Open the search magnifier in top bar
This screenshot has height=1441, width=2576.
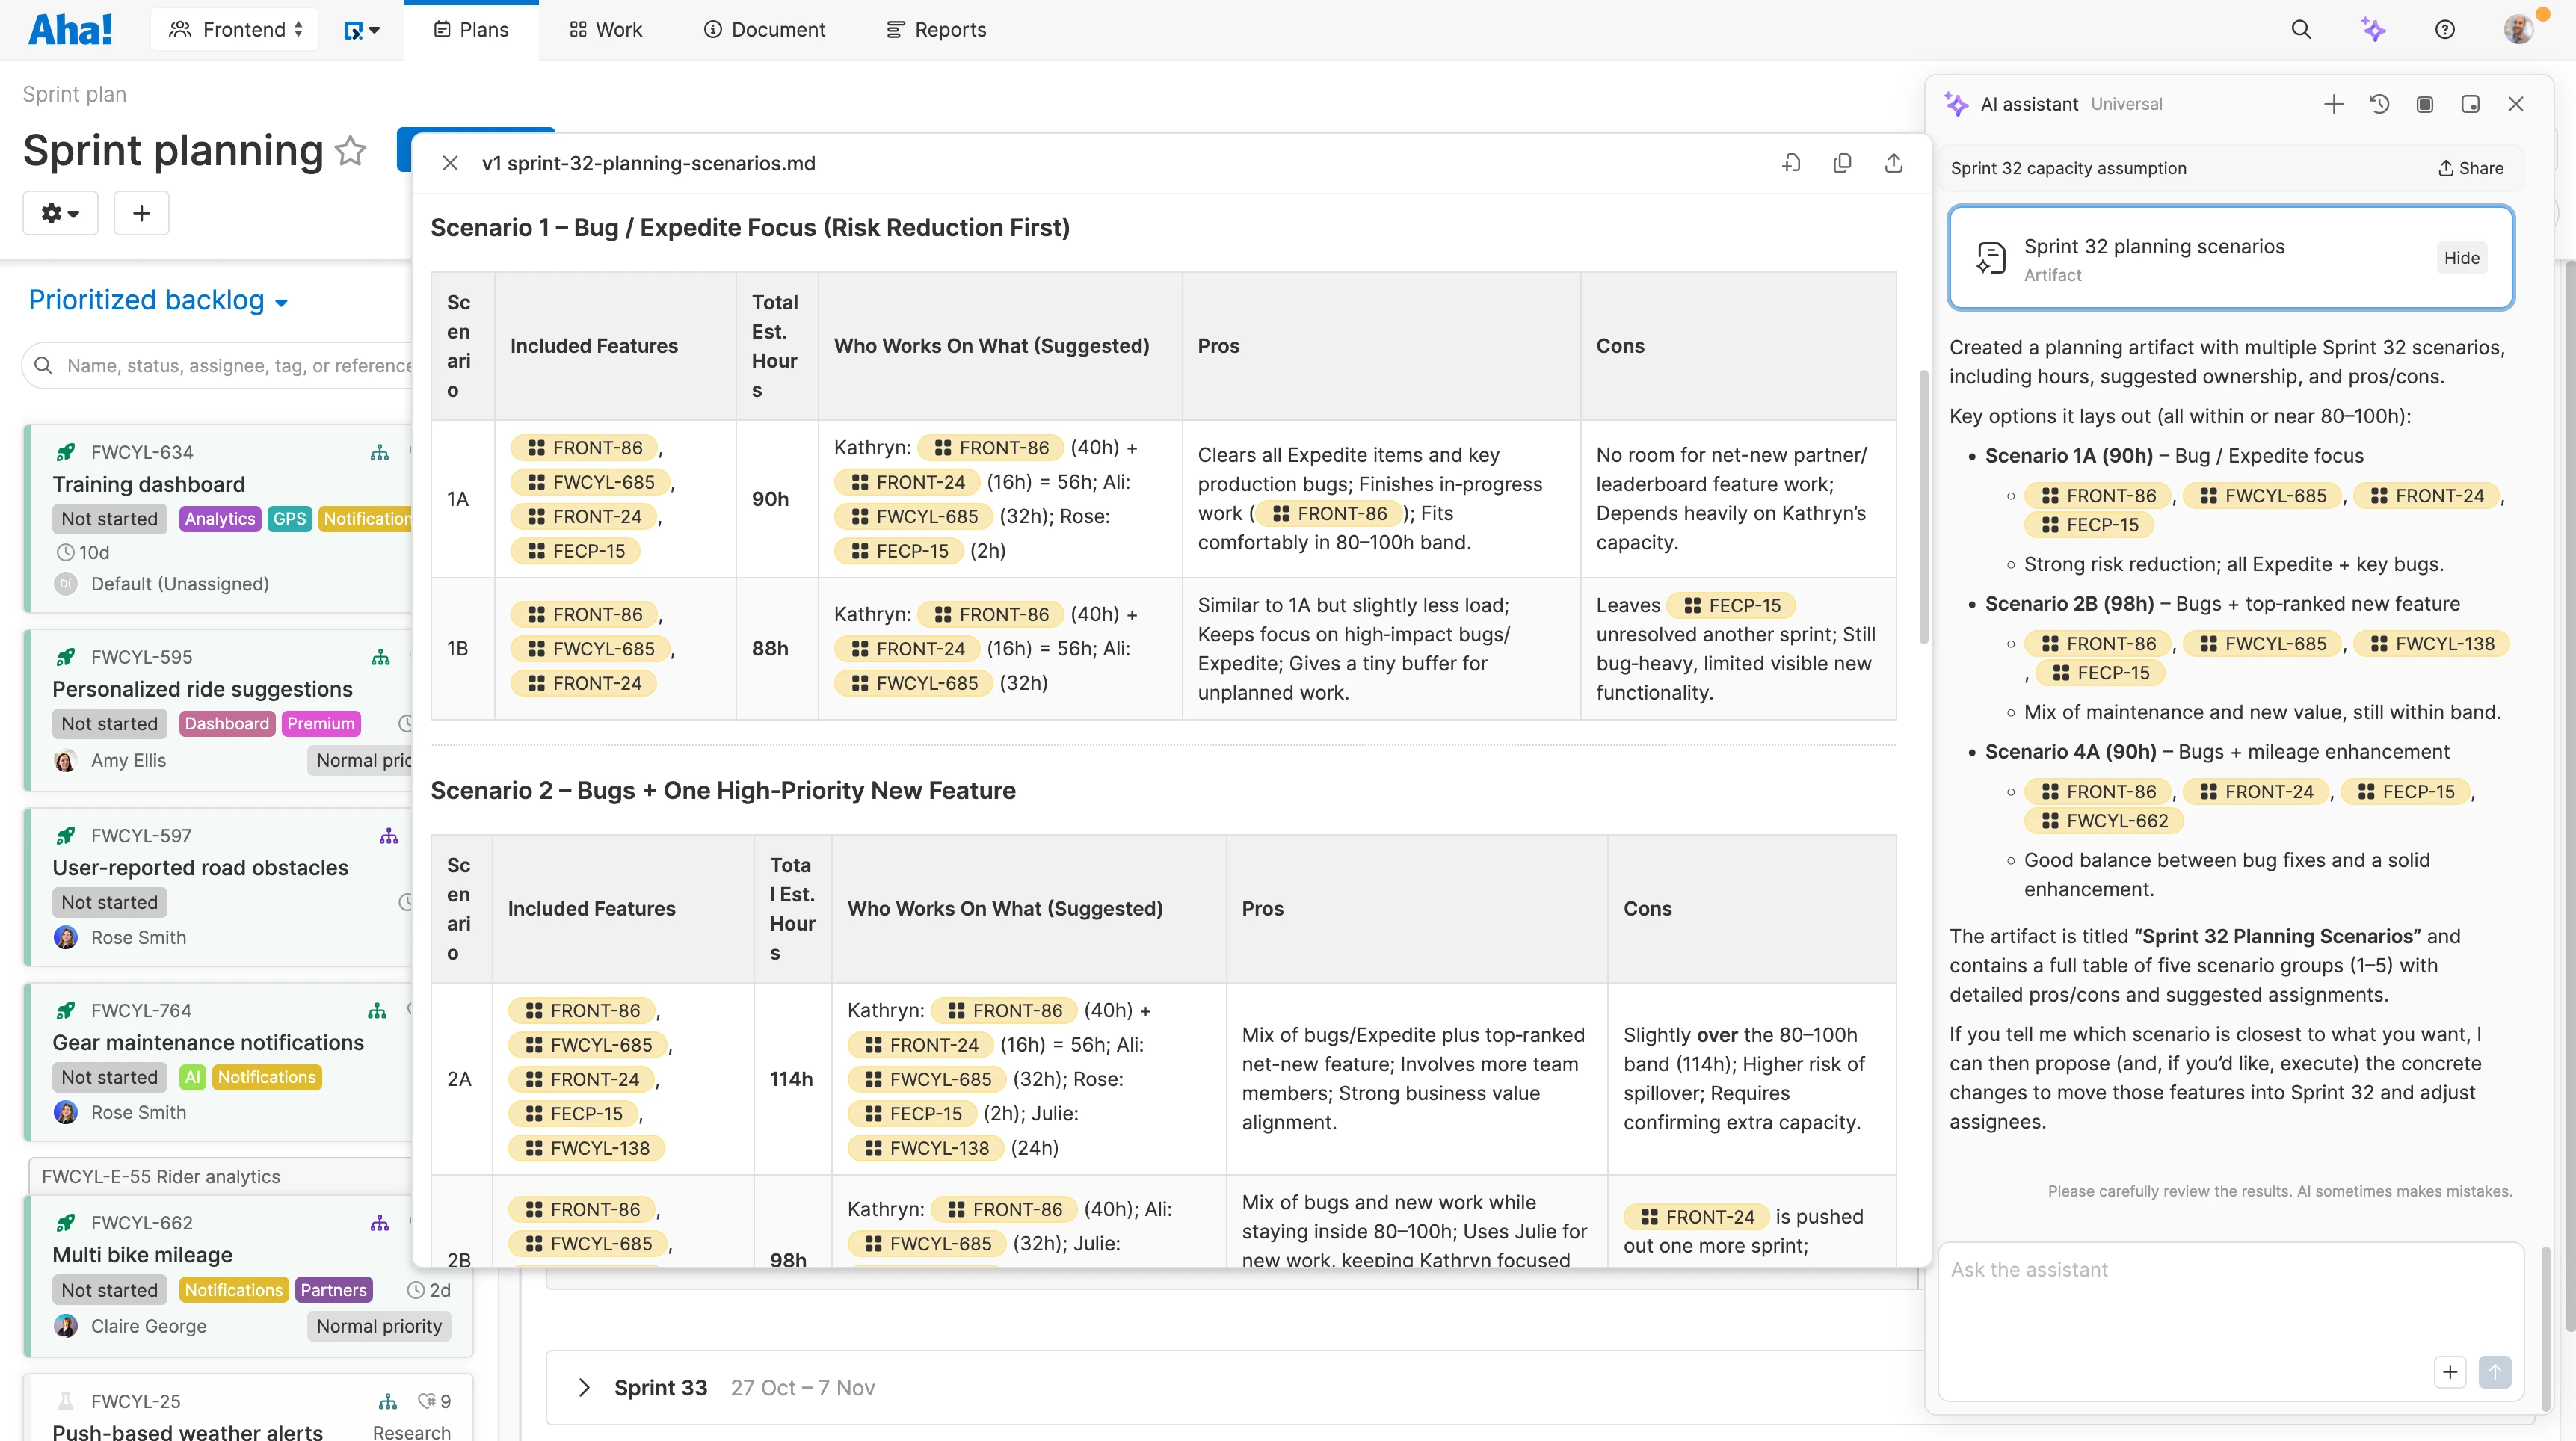(x=2301, y=29)
